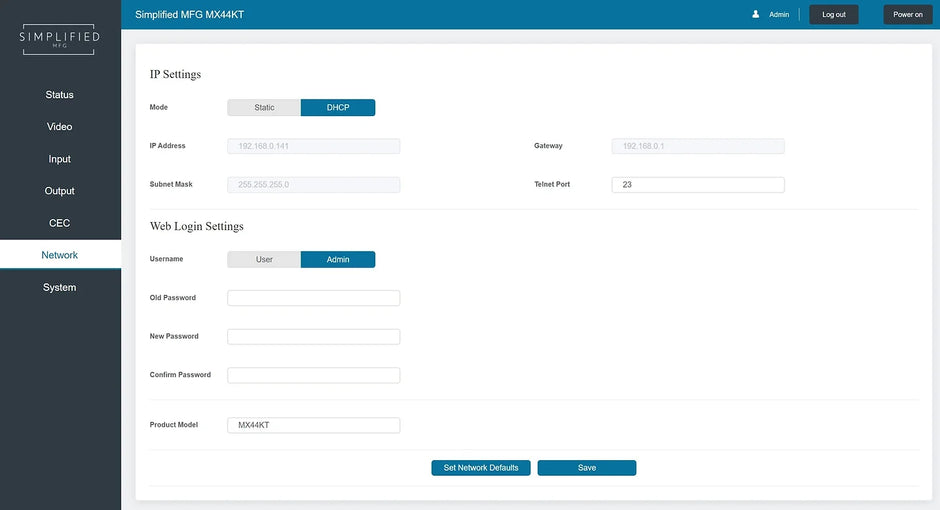Screen dimensions: 940x510
Task: Click the Simplified MFG logo
Action: coord(60,38)
